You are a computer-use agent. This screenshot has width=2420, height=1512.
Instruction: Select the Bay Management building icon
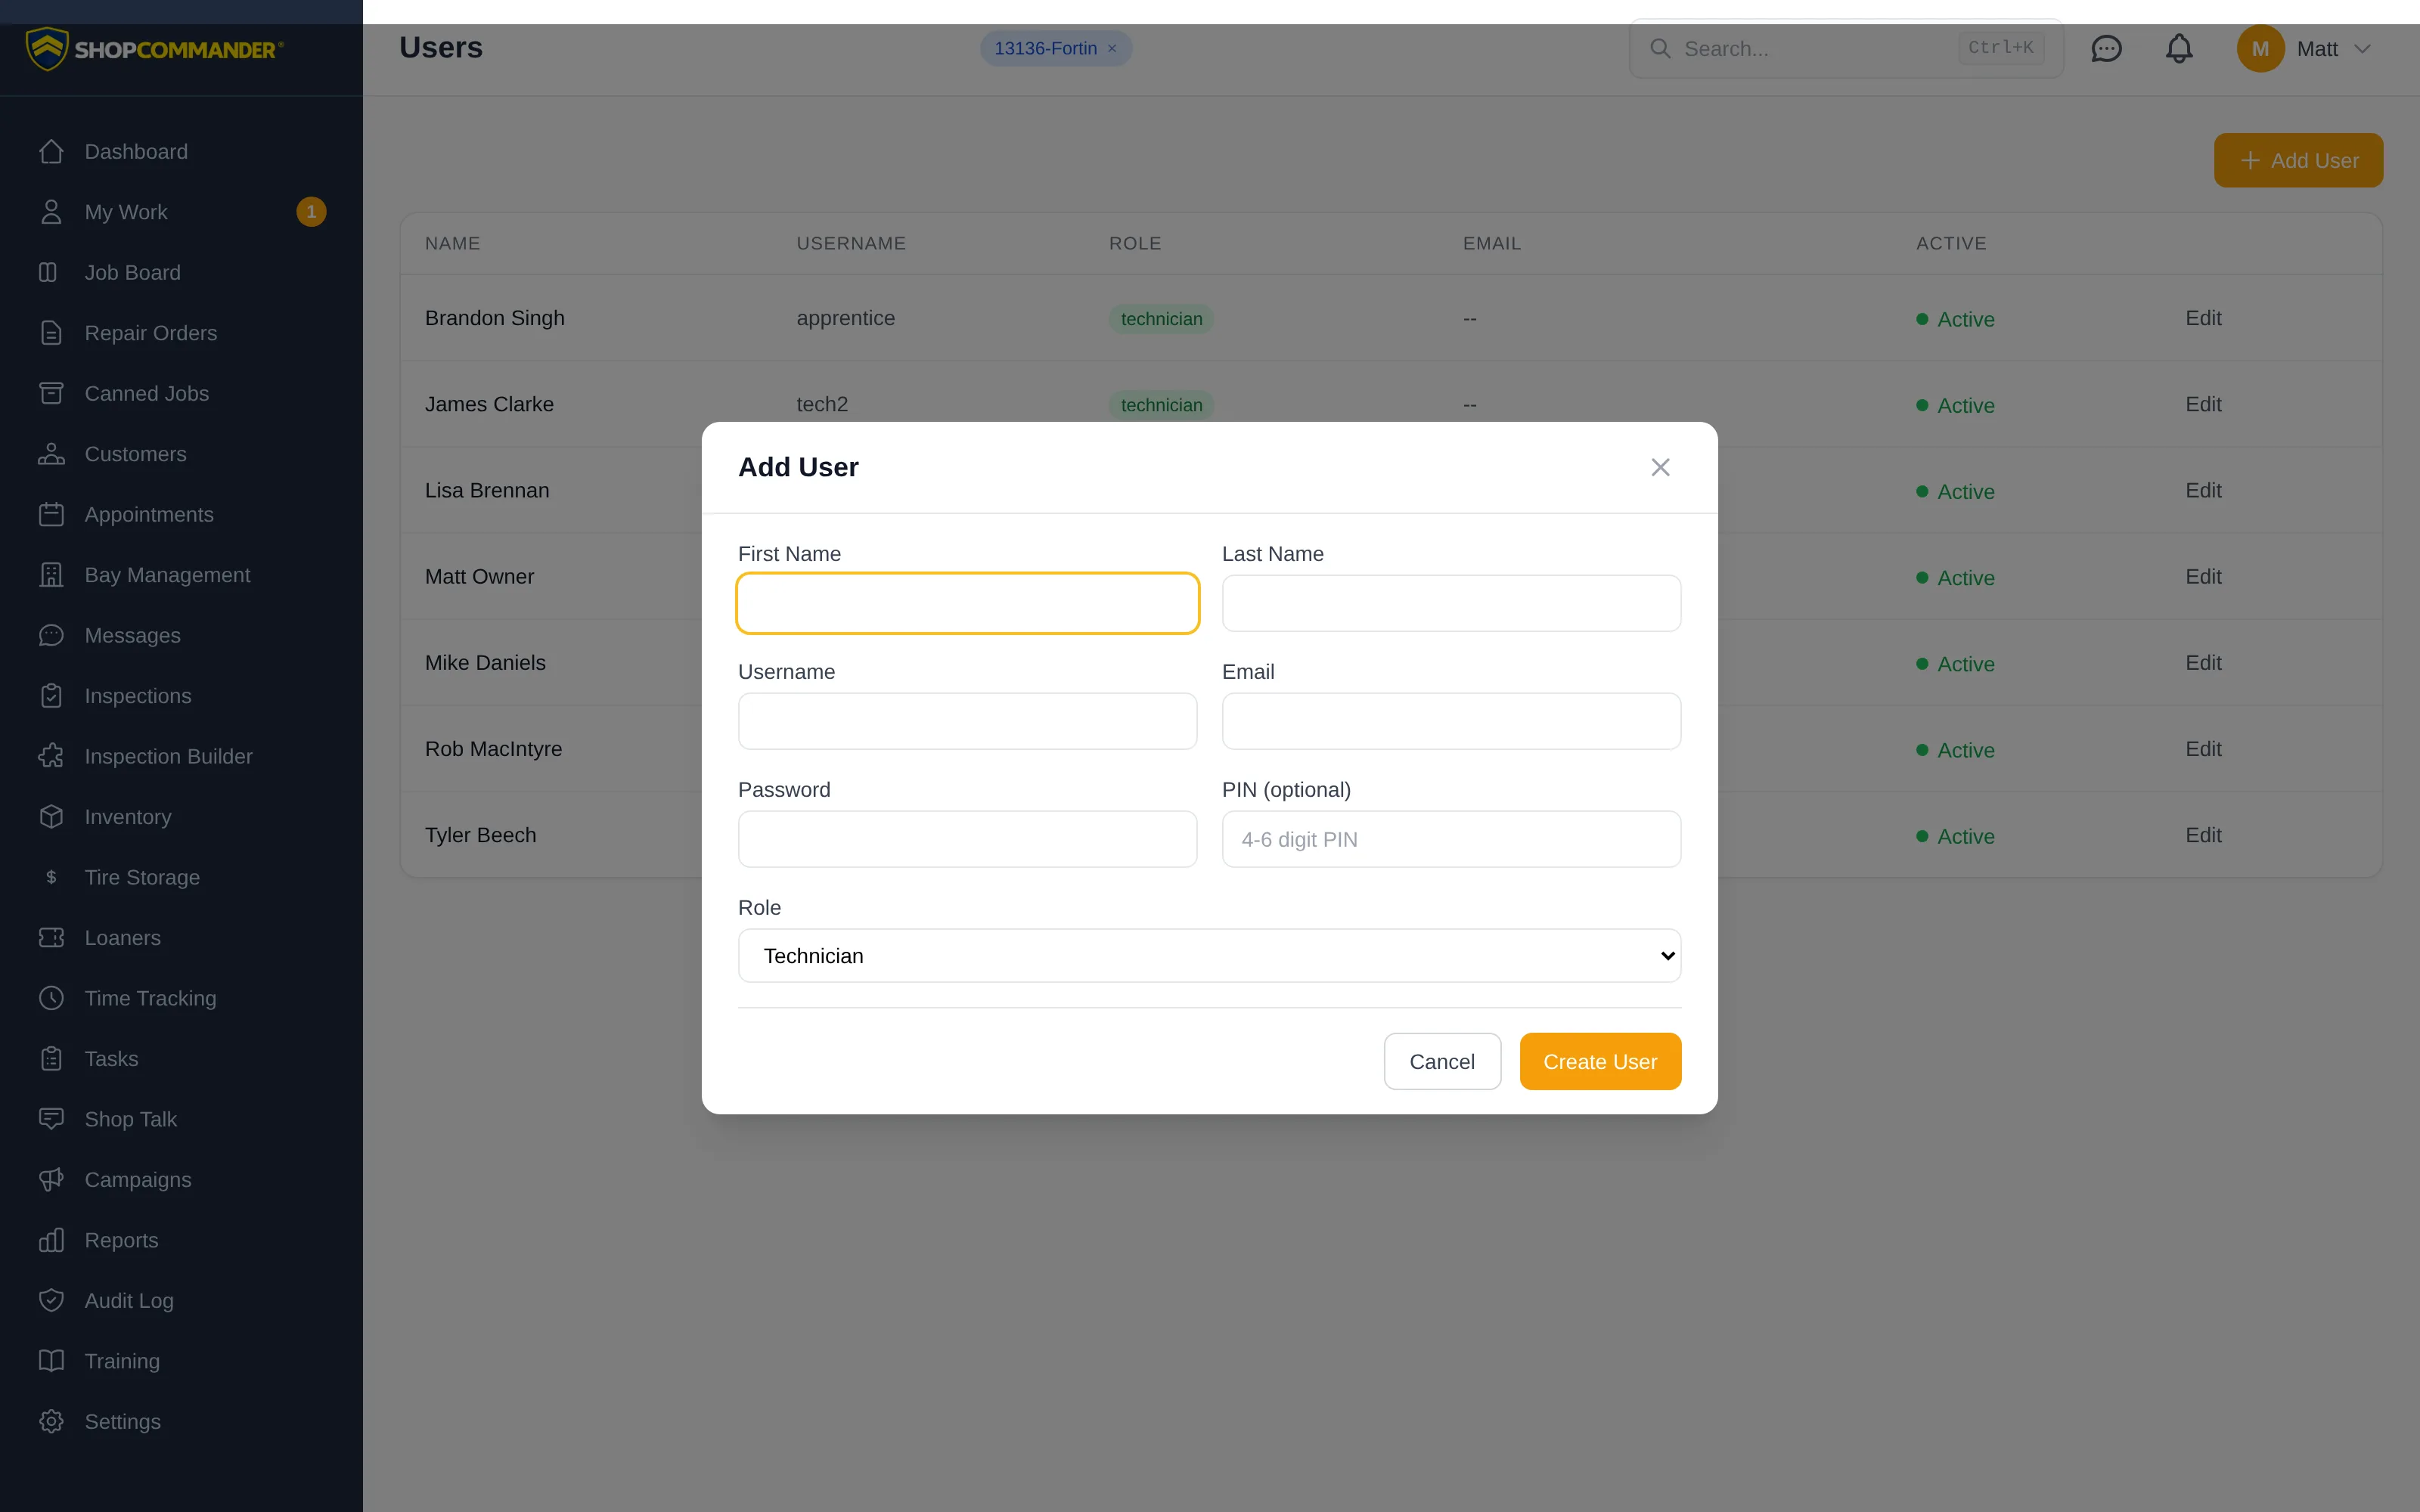tap(51, 575)
